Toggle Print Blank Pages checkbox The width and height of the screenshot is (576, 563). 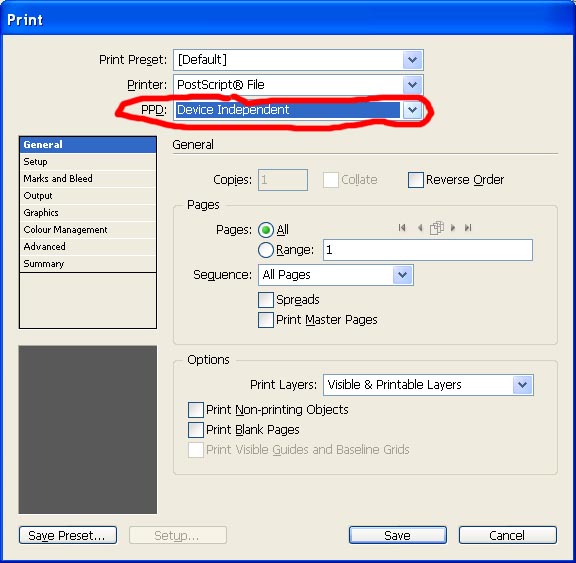click(x=195, y=430)
